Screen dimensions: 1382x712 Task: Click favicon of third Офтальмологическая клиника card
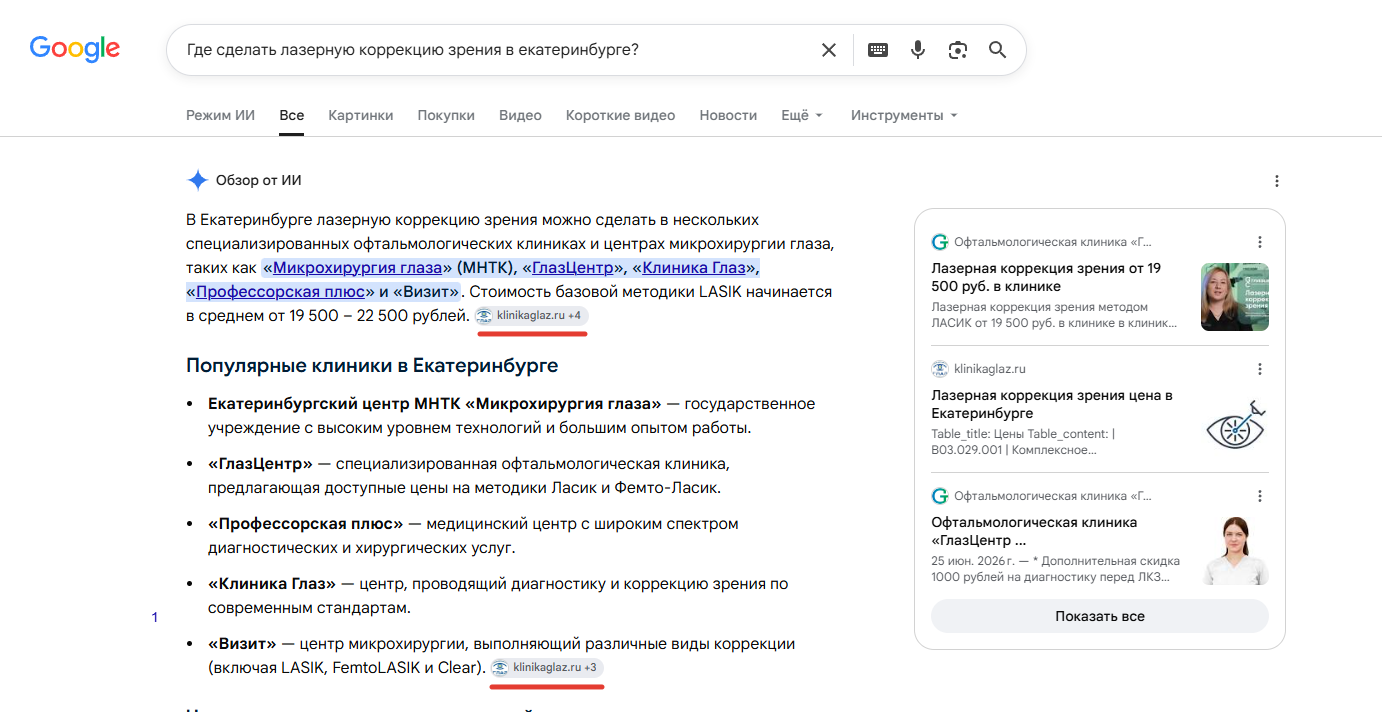[x=939, y=496]
